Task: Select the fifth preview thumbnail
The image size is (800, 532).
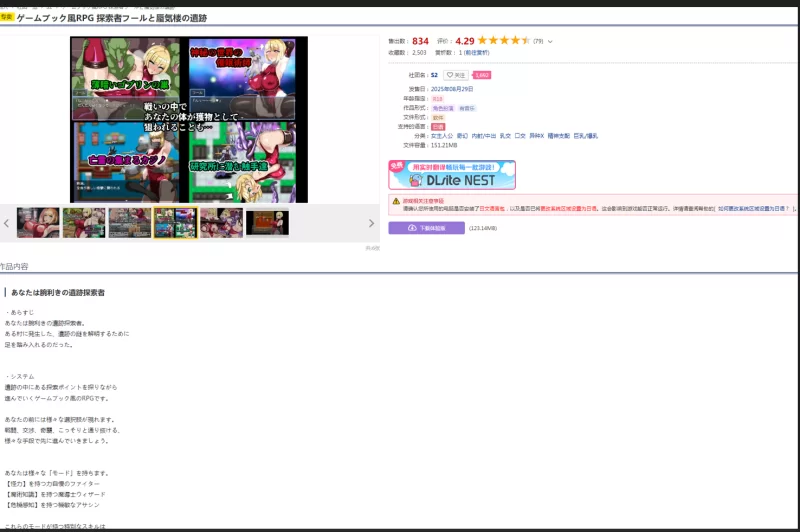Action: pyautogui.click(x=221, y=223)
